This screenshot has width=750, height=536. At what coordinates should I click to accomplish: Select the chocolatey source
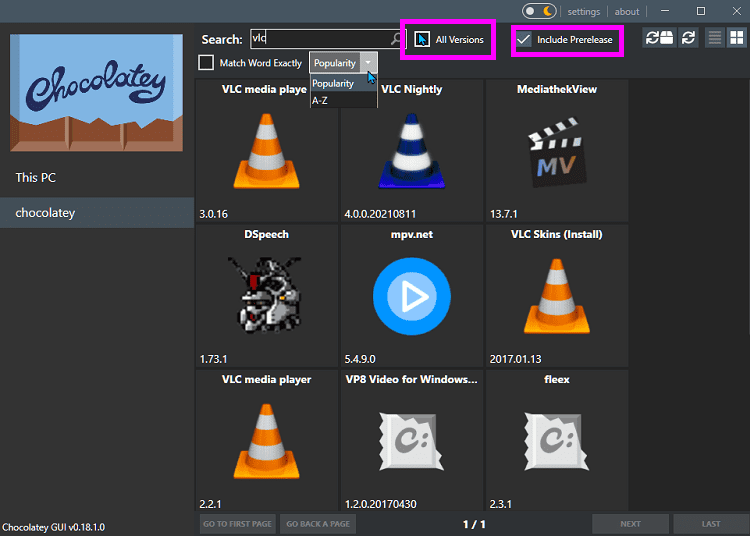pos(97,213)
